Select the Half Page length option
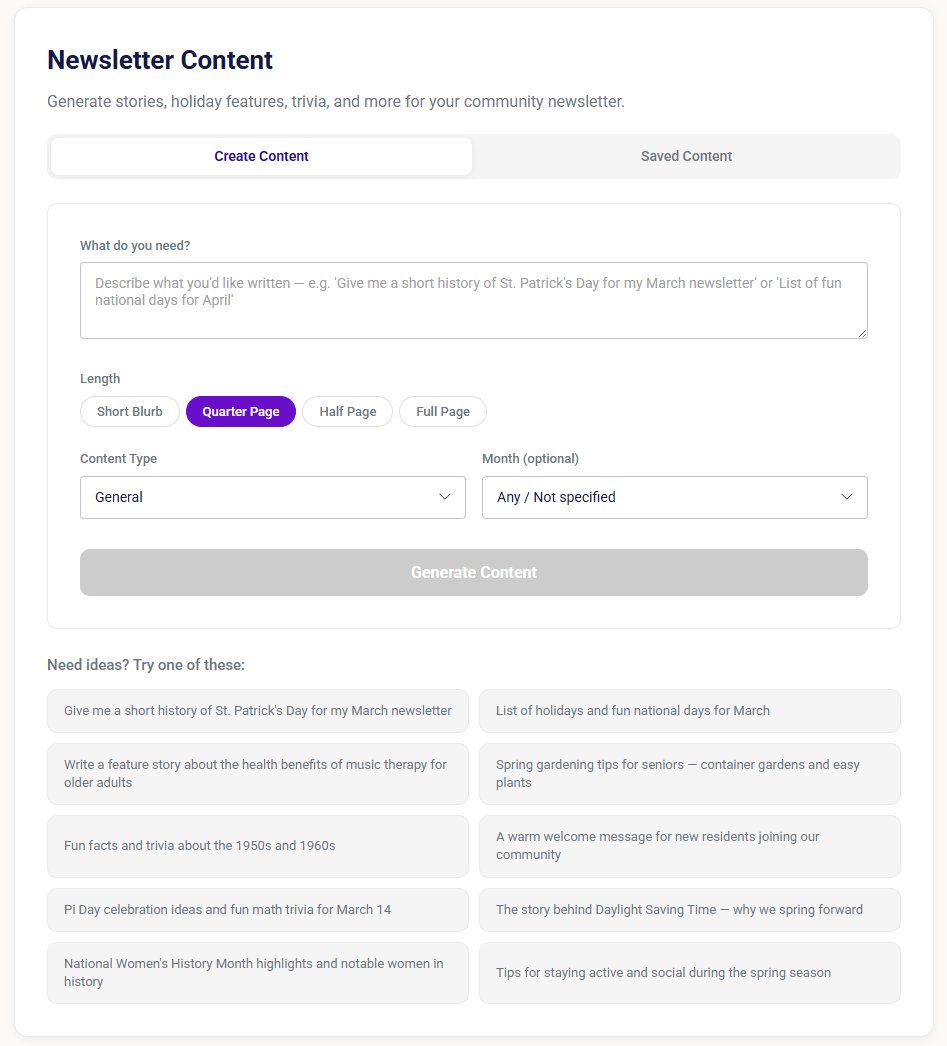This screenshot has width=947, height=1046. coord(347,411)
